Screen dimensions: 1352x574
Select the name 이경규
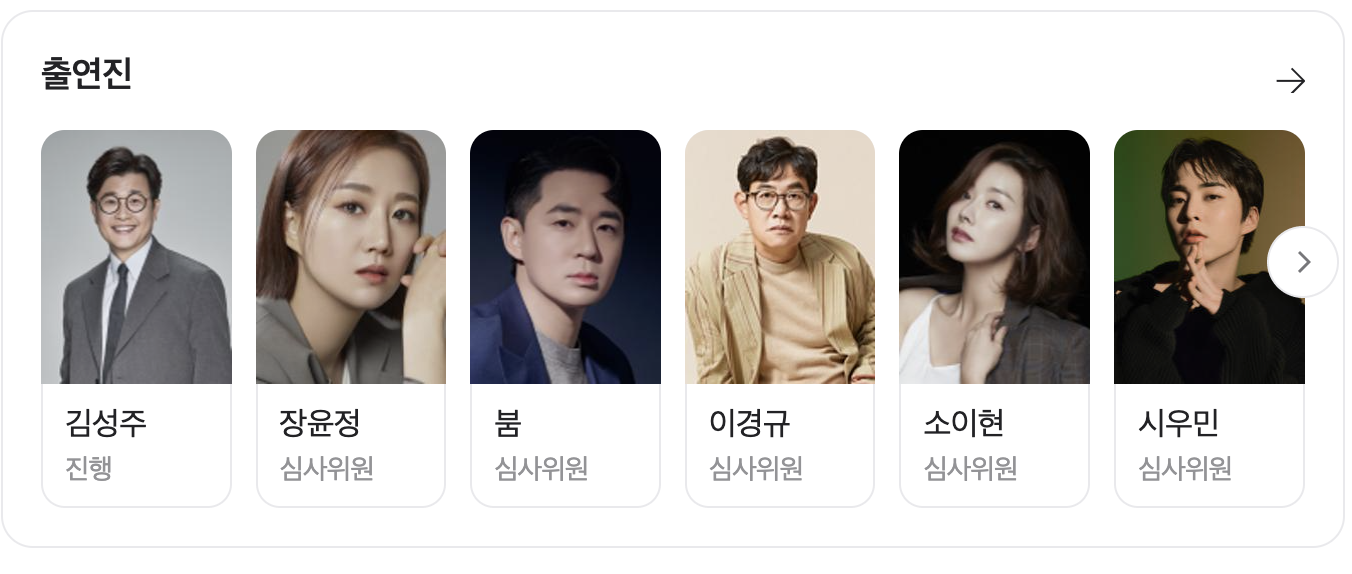pyautogui.click(x=749, y=423)
